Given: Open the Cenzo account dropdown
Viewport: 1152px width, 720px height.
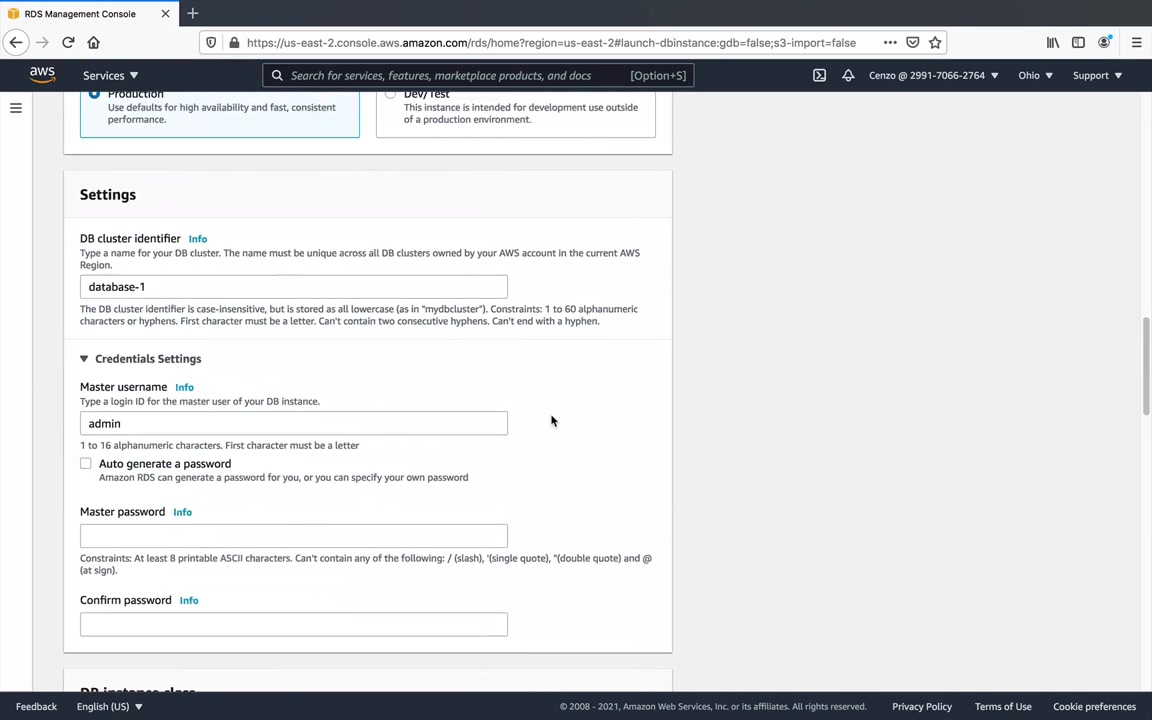Looking at the screenshot, I should [933, 76].
